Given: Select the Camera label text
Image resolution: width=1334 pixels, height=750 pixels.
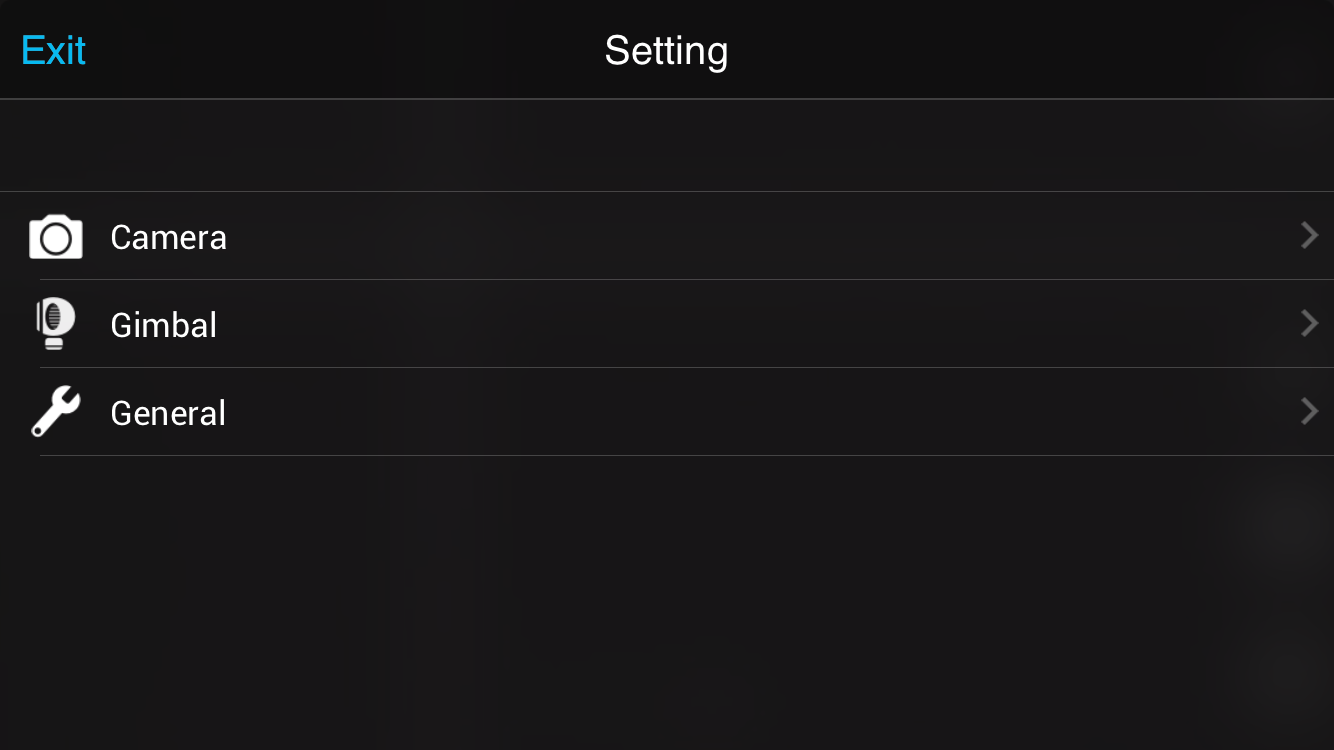Looking at the screenshot, I should (168, 238).
